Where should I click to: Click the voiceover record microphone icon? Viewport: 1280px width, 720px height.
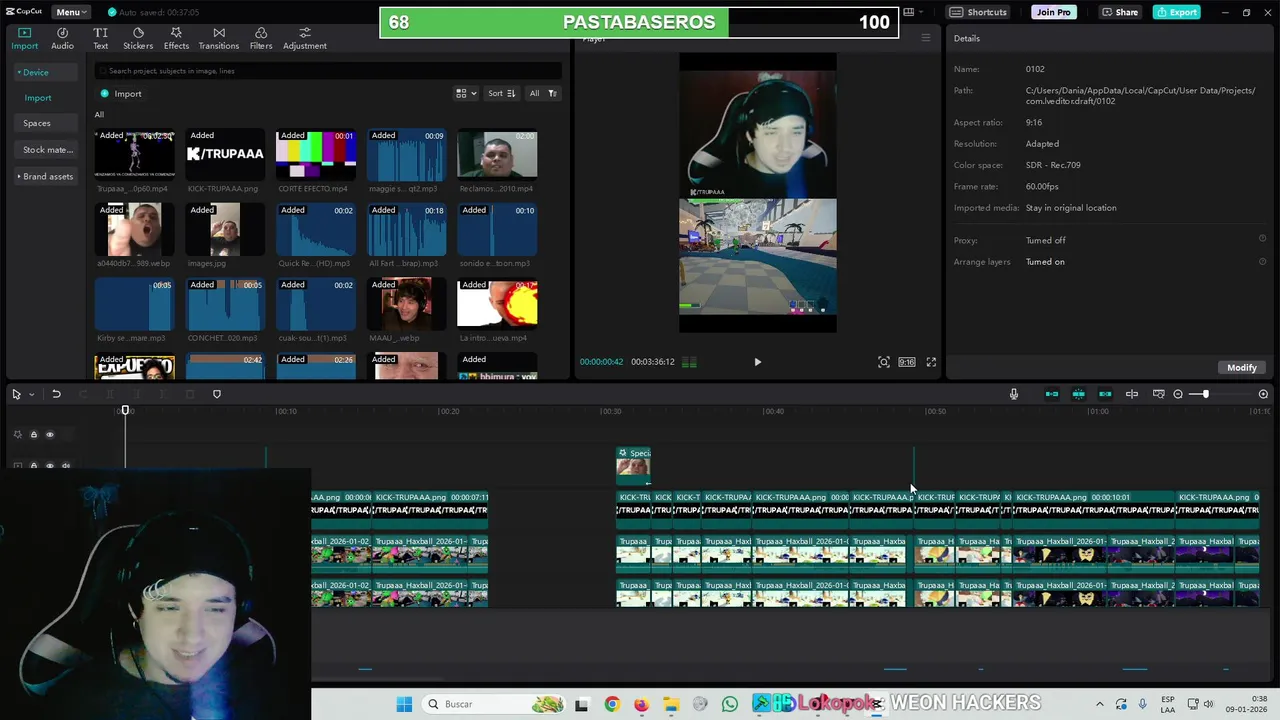[x=1014, y=394]
